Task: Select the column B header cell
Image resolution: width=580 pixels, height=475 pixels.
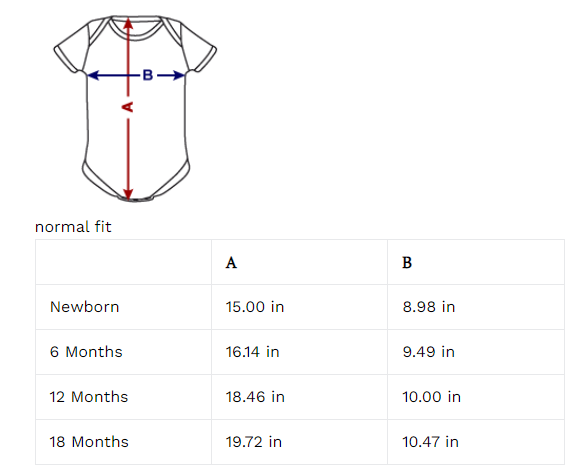Action: [476, 262]
